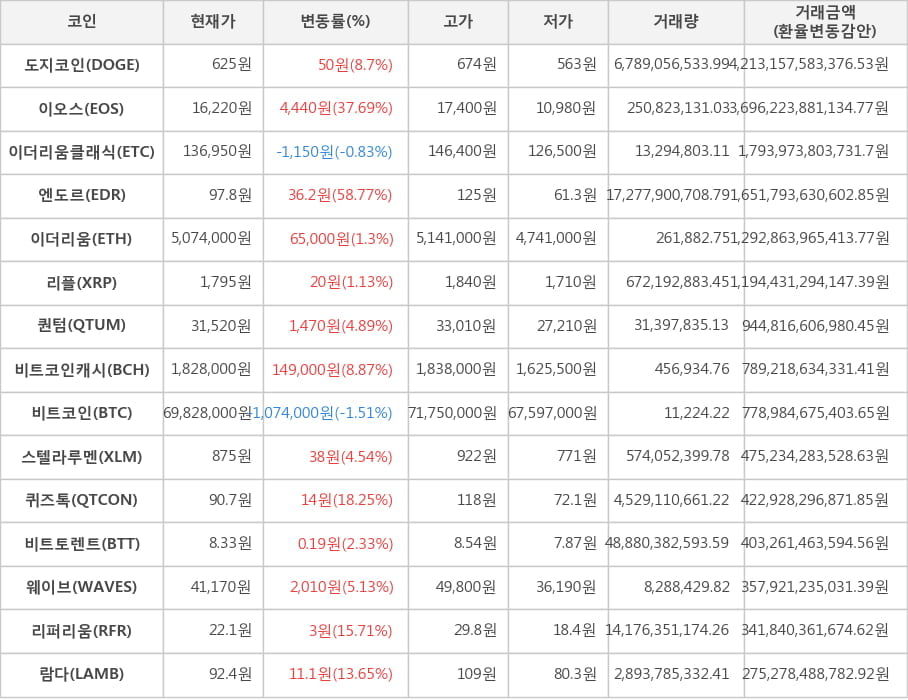This screenshot has width=908, height=700.
Task: Click XRP change 20원(1.13%)
Action: [352, 282]
